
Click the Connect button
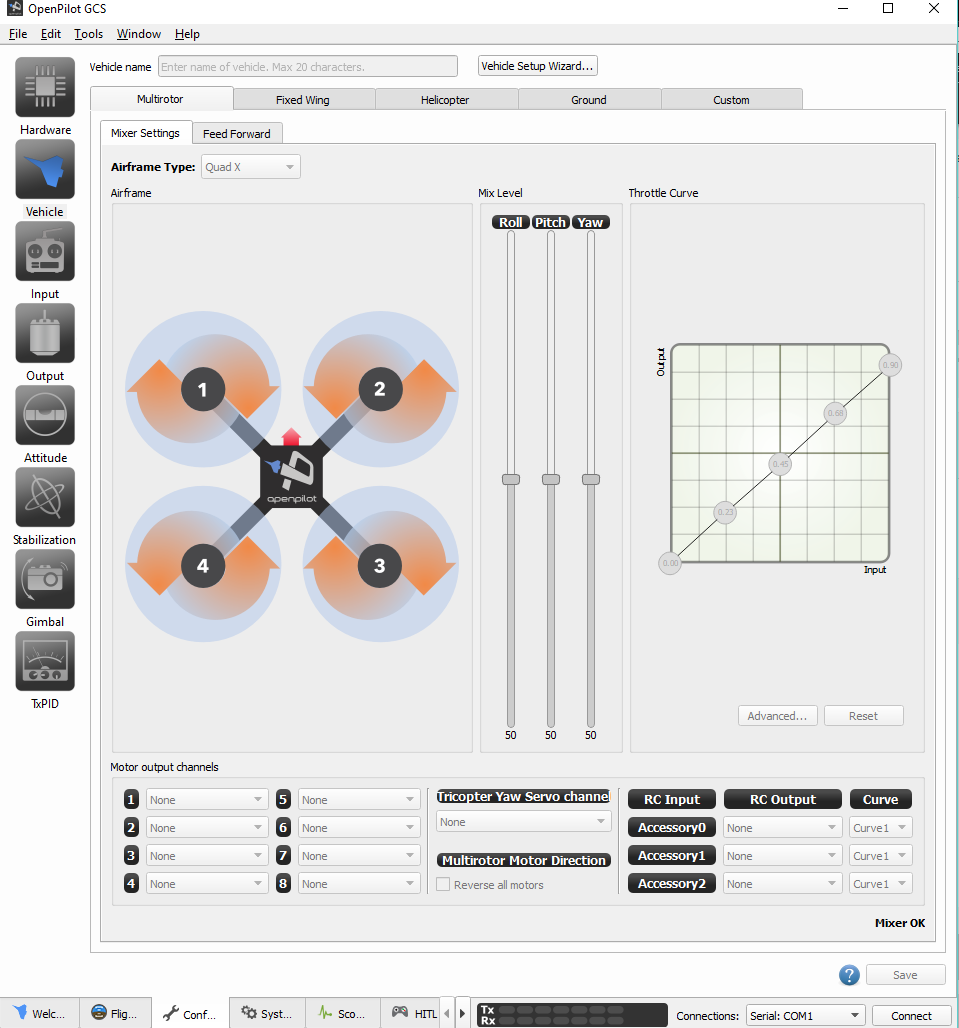point(911,1016)
